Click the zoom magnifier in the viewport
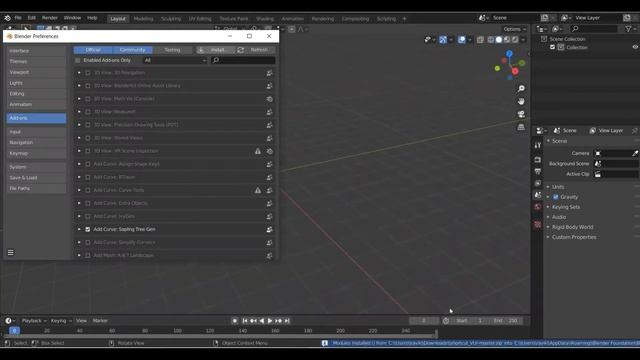Viewport: 640px width, 360px height. click(x=521, y=89)
